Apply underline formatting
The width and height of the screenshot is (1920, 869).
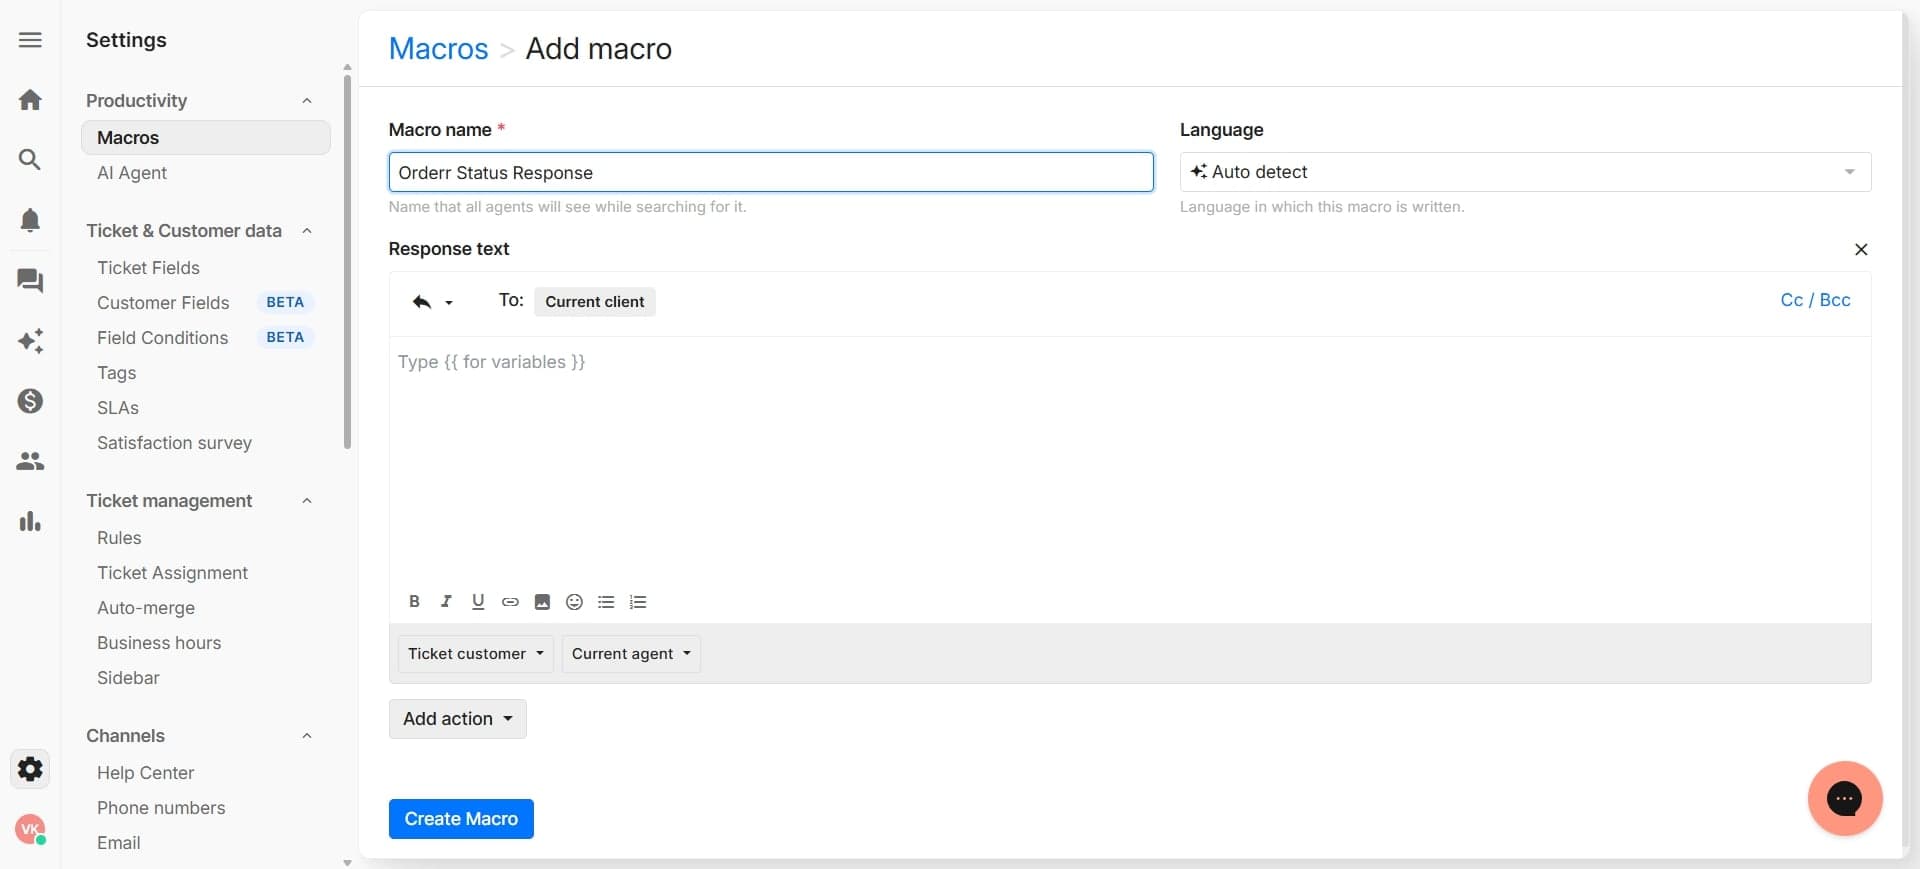point(478,602)
